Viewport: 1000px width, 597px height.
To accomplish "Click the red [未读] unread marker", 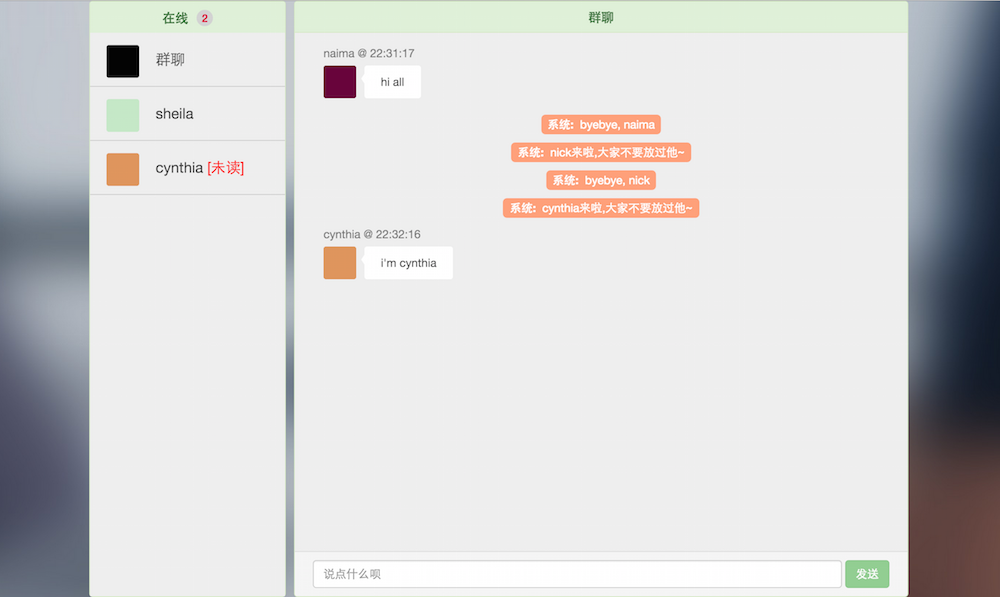I will 225,168.
